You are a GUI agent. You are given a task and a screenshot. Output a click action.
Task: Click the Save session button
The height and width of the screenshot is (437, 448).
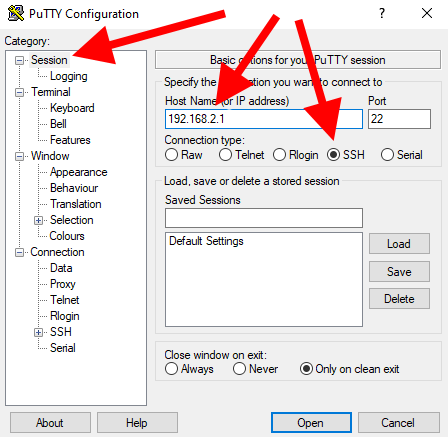tap(399, 272)
